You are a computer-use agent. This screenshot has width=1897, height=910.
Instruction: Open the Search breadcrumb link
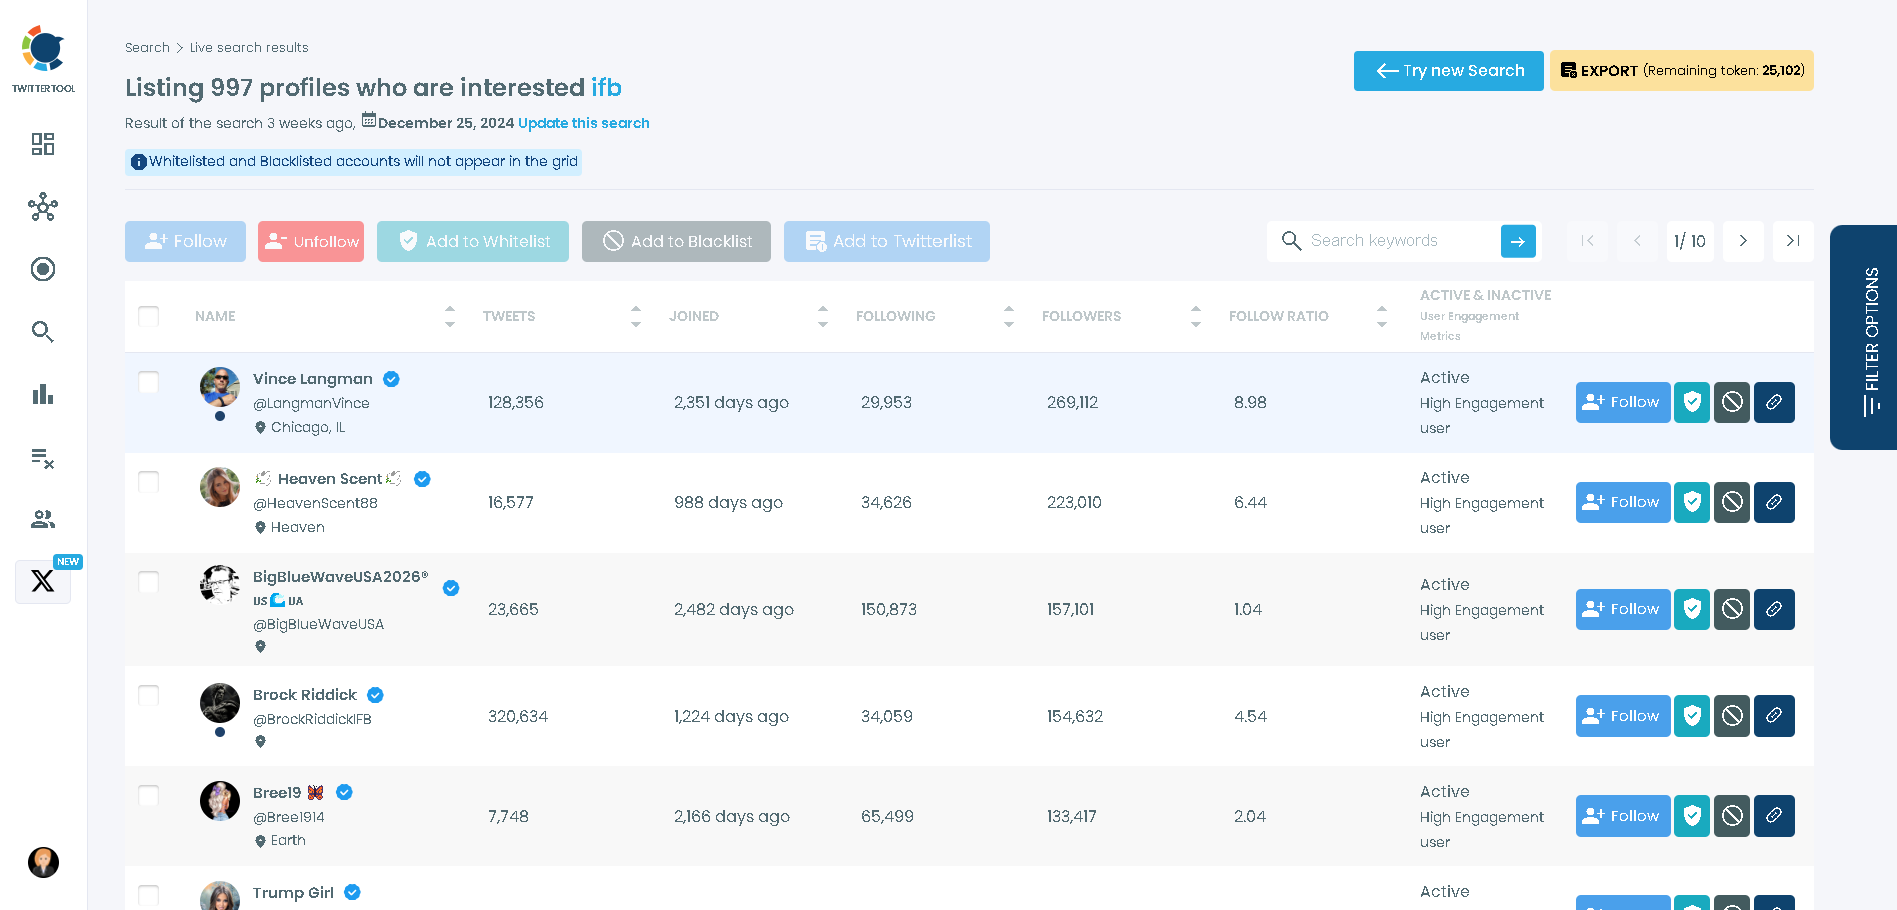click(x=147, y=47)
